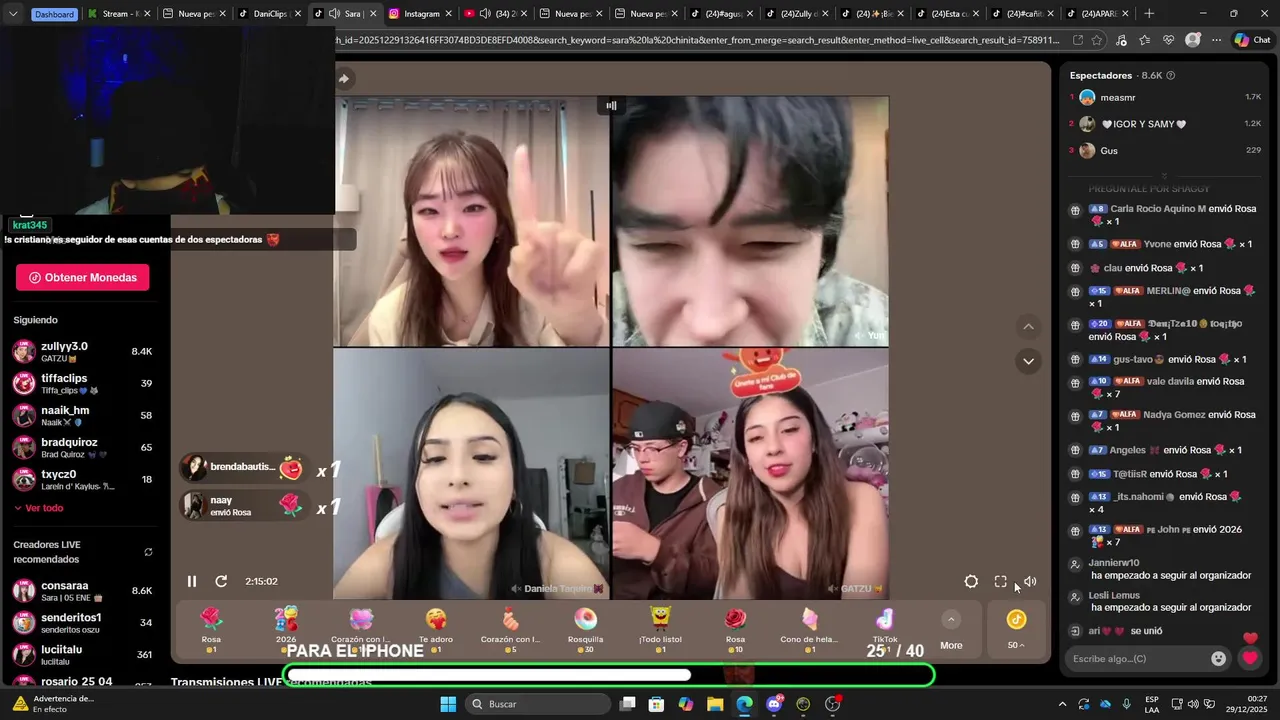Select Jannierw10 follow notification in chat

pos(1160,569)
